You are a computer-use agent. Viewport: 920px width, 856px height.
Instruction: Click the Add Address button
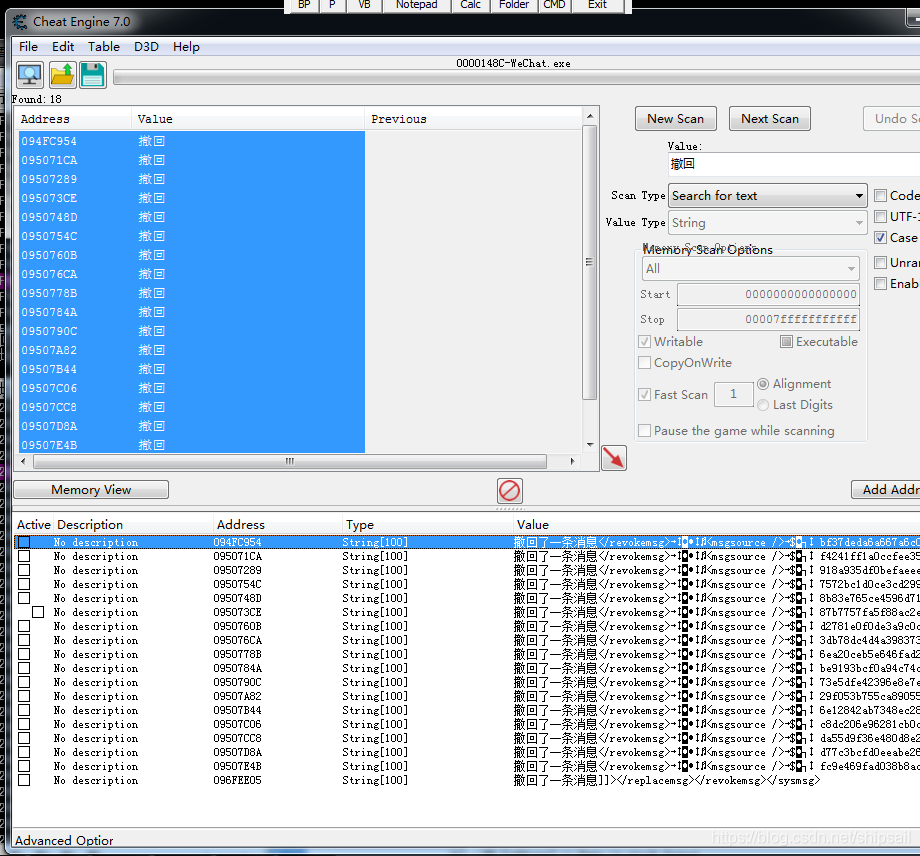point(887,490)
